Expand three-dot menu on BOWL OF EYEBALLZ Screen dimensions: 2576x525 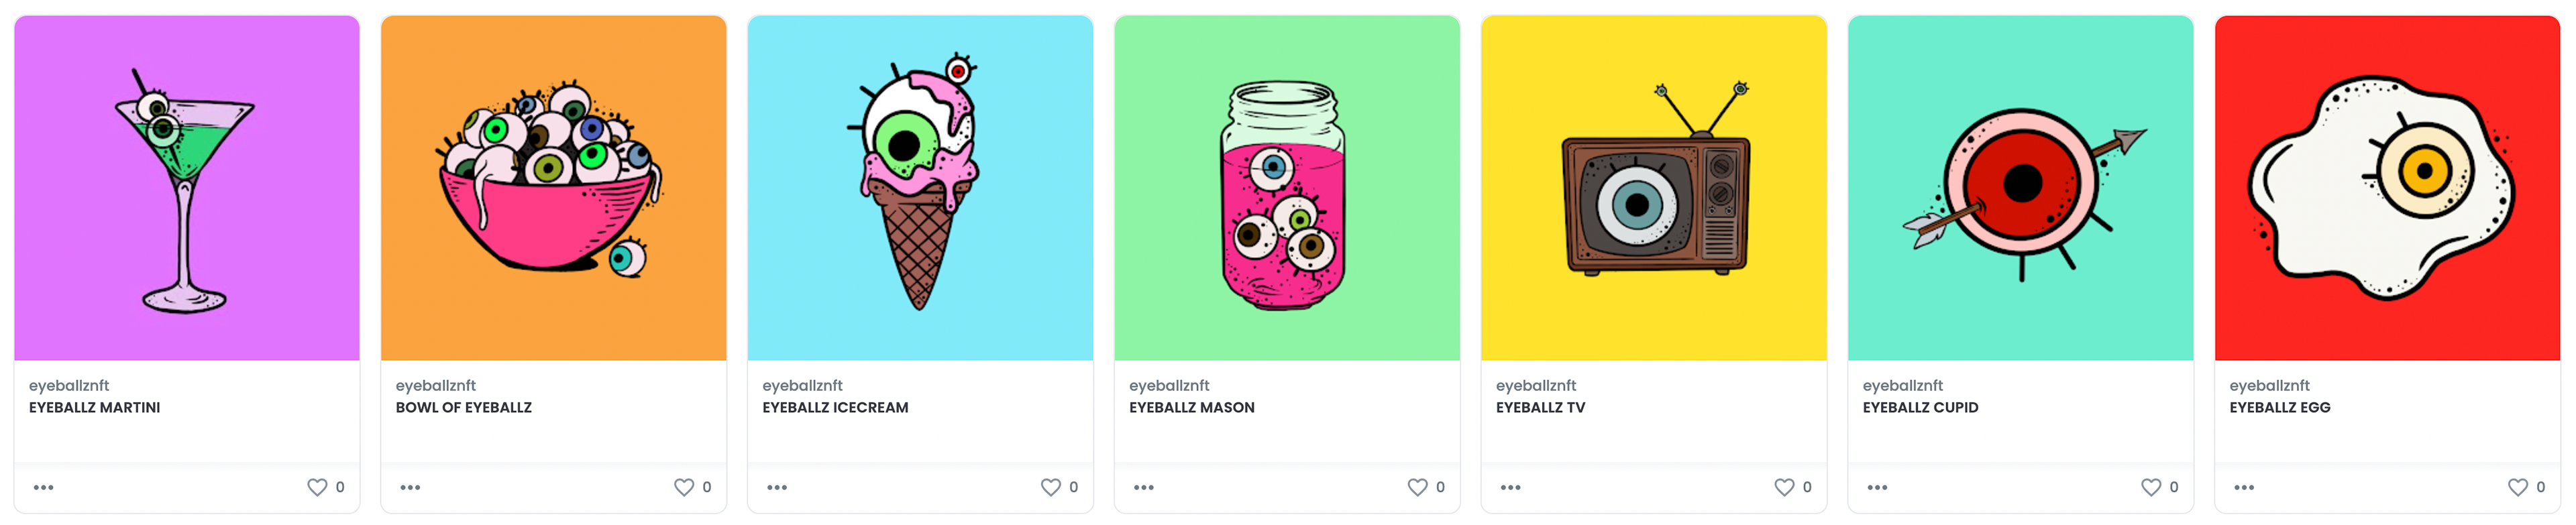[411, 488]
